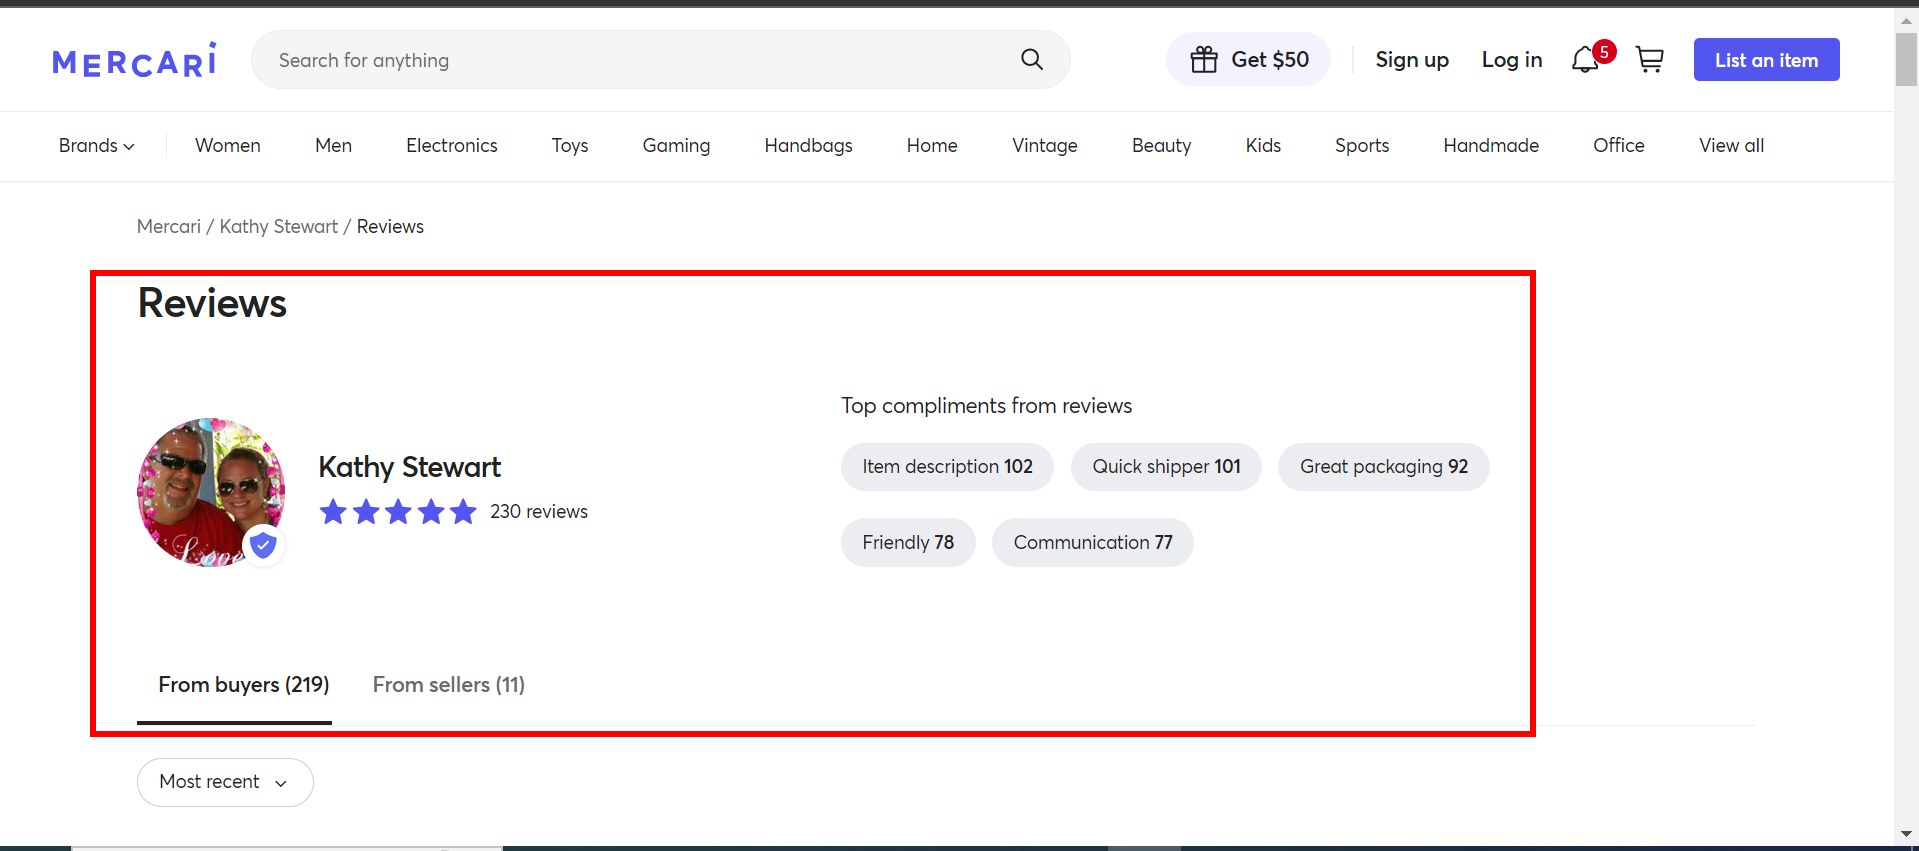The image size is (1919, 851).
Task: Click the 230 reviews count
Action: [x=539, y=512]
